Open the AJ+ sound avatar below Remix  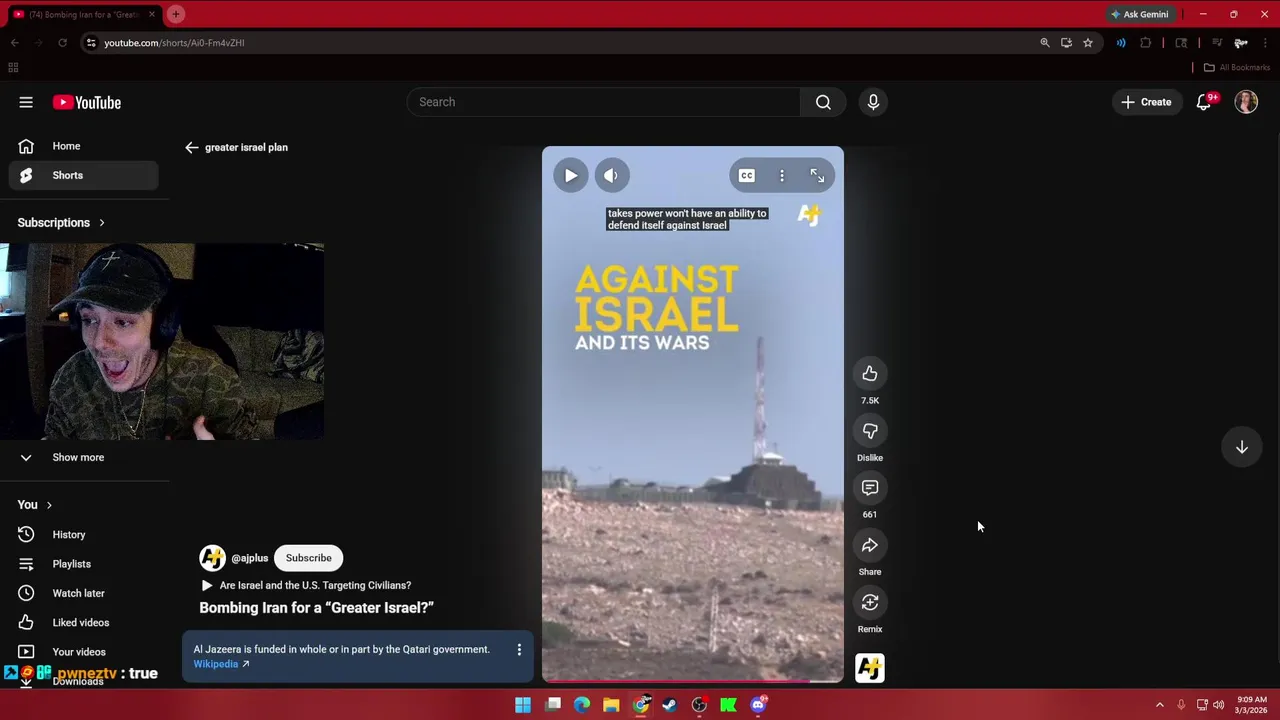(870, 668)
